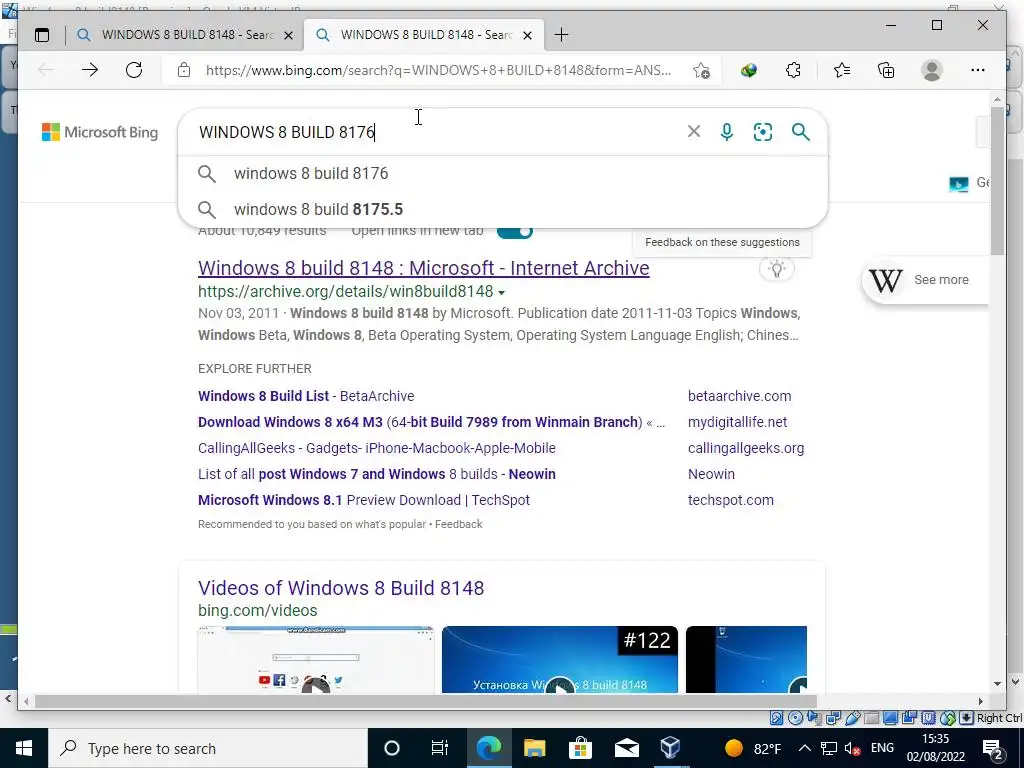Open the Collections icon

pos(886,70)
